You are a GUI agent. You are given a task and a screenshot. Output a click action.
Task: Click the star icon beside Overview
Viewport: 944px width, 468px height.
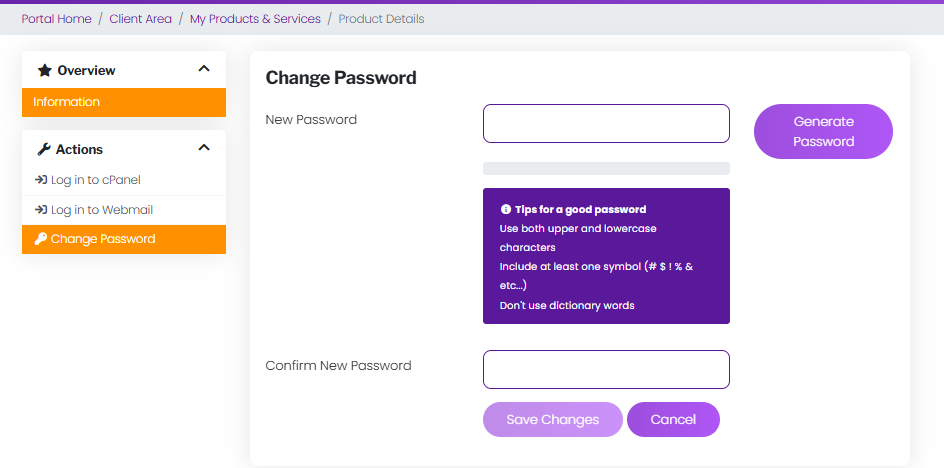44,71
